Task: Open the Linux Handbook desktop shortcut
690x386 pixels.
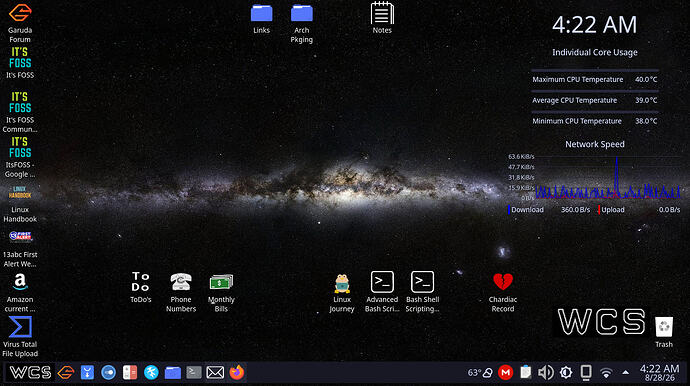Action: tap(20, 193)
